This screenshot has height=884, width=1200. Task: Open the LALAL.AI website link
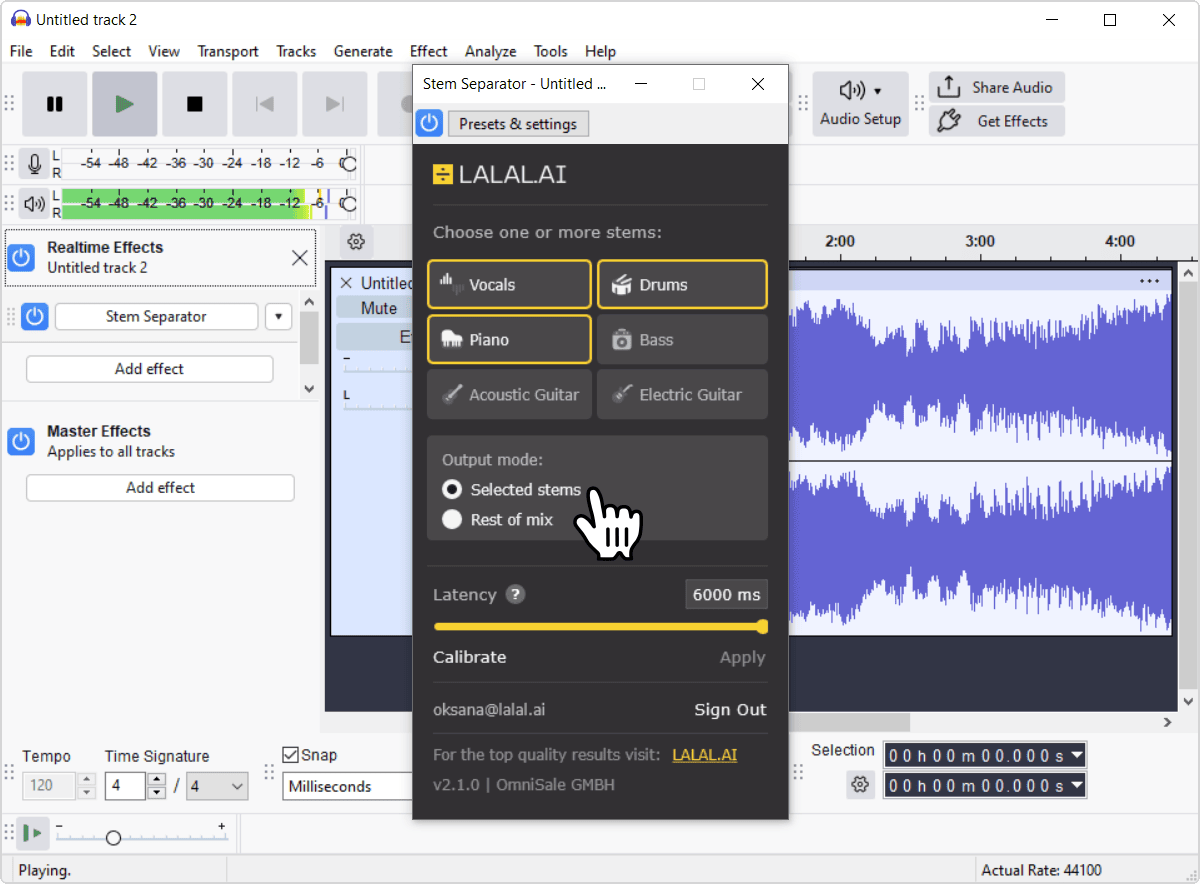tap(704, 755)
